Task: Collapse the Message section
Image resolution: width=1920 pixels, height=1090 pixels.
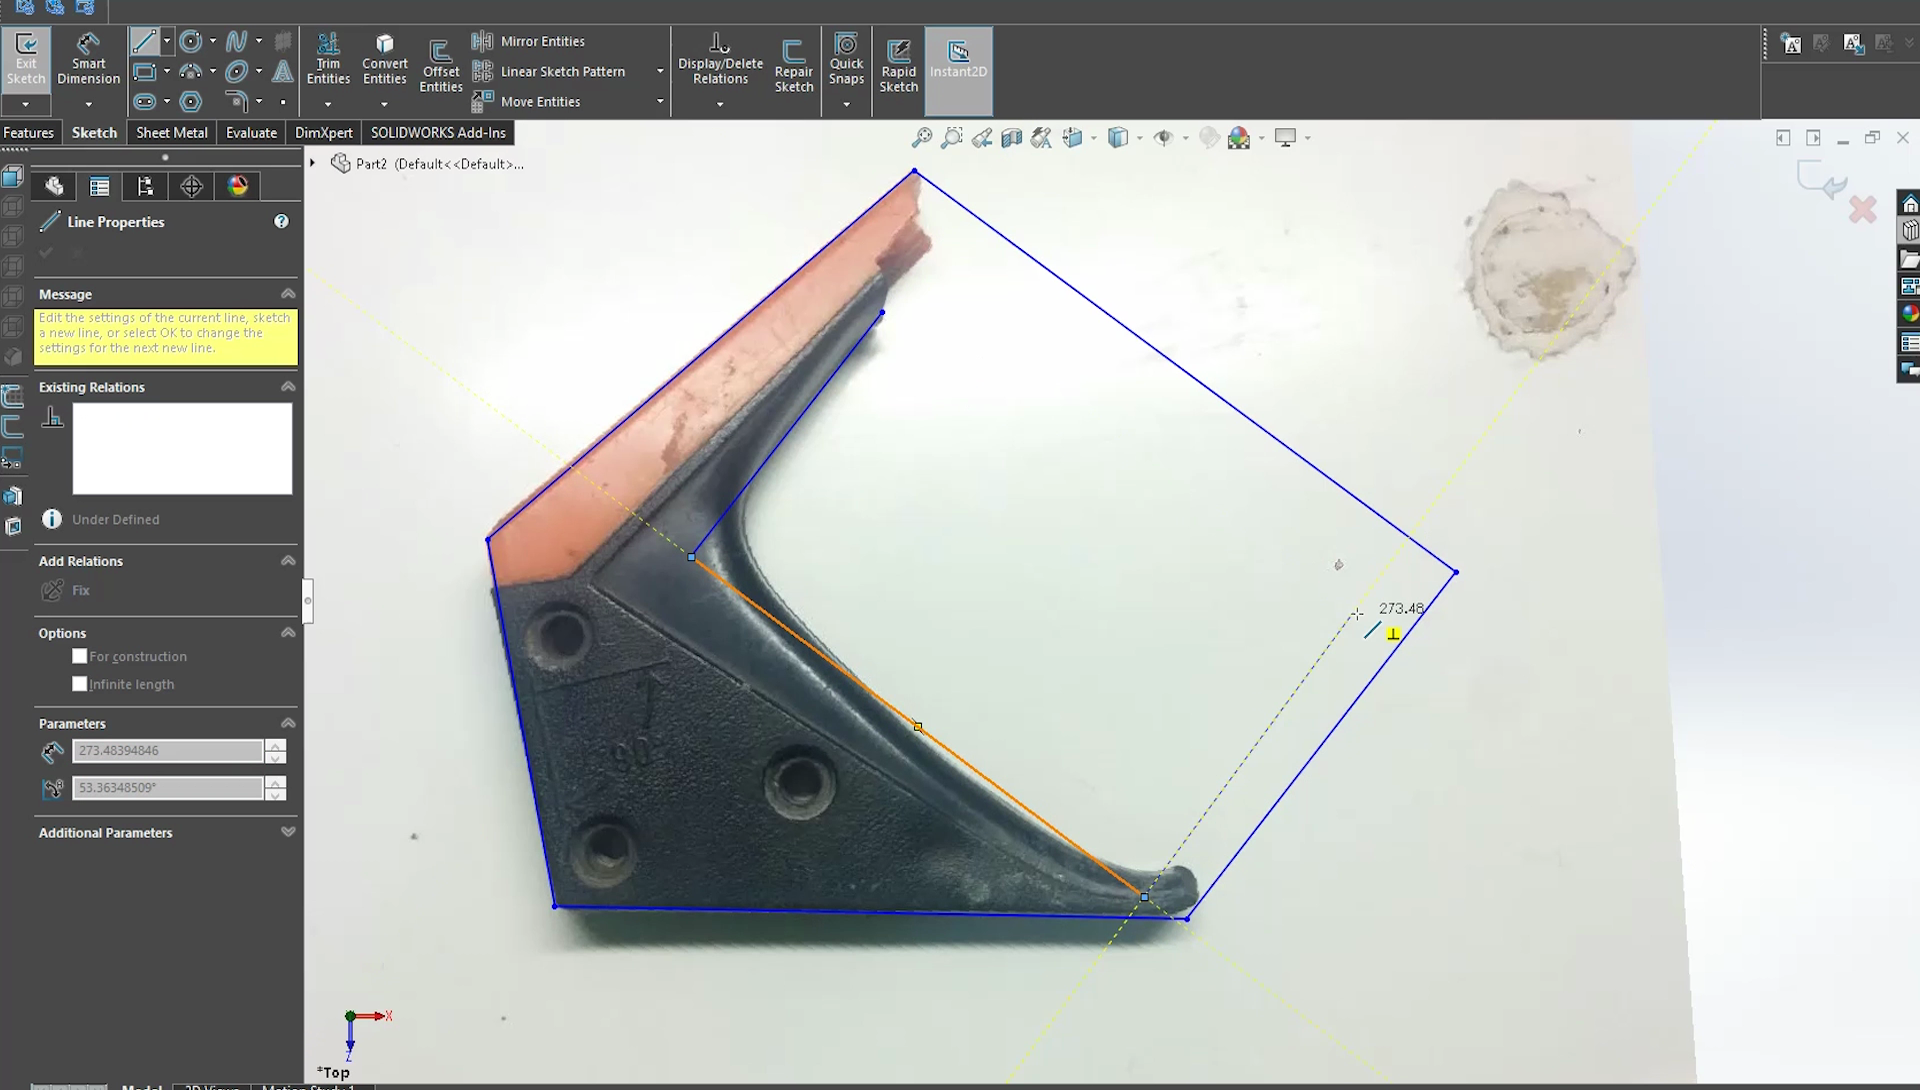Action: (288, 294)
